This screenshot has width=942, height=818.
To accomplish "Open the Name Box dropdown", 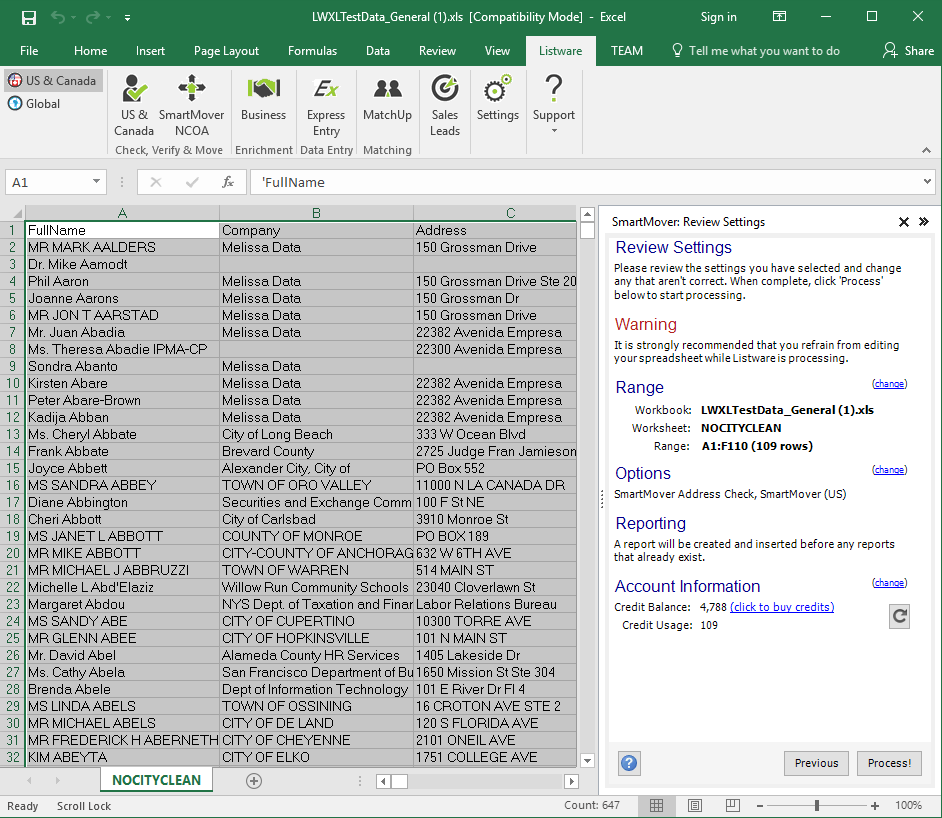I will [97, 182].
